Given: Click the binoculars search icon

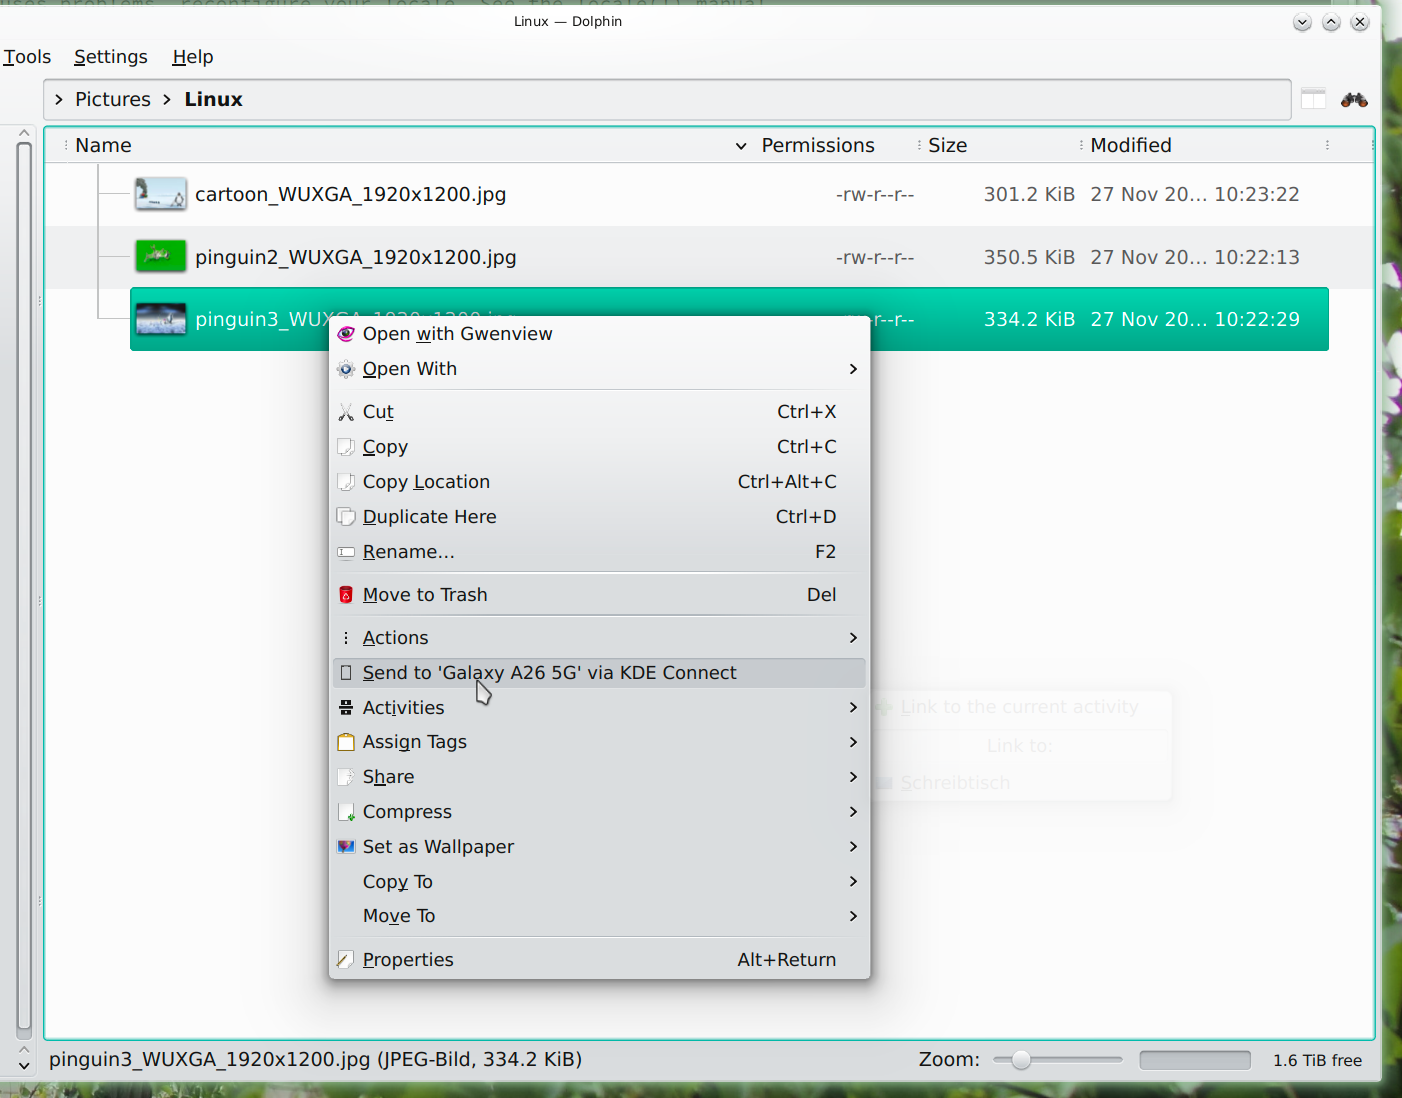Looking at the screenshot, I should pyautogui.click(x=1354, y=100).
